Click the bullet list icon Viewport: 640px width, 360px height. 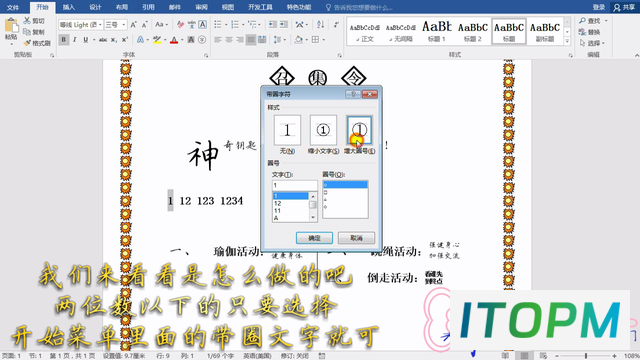click(218, 25)
